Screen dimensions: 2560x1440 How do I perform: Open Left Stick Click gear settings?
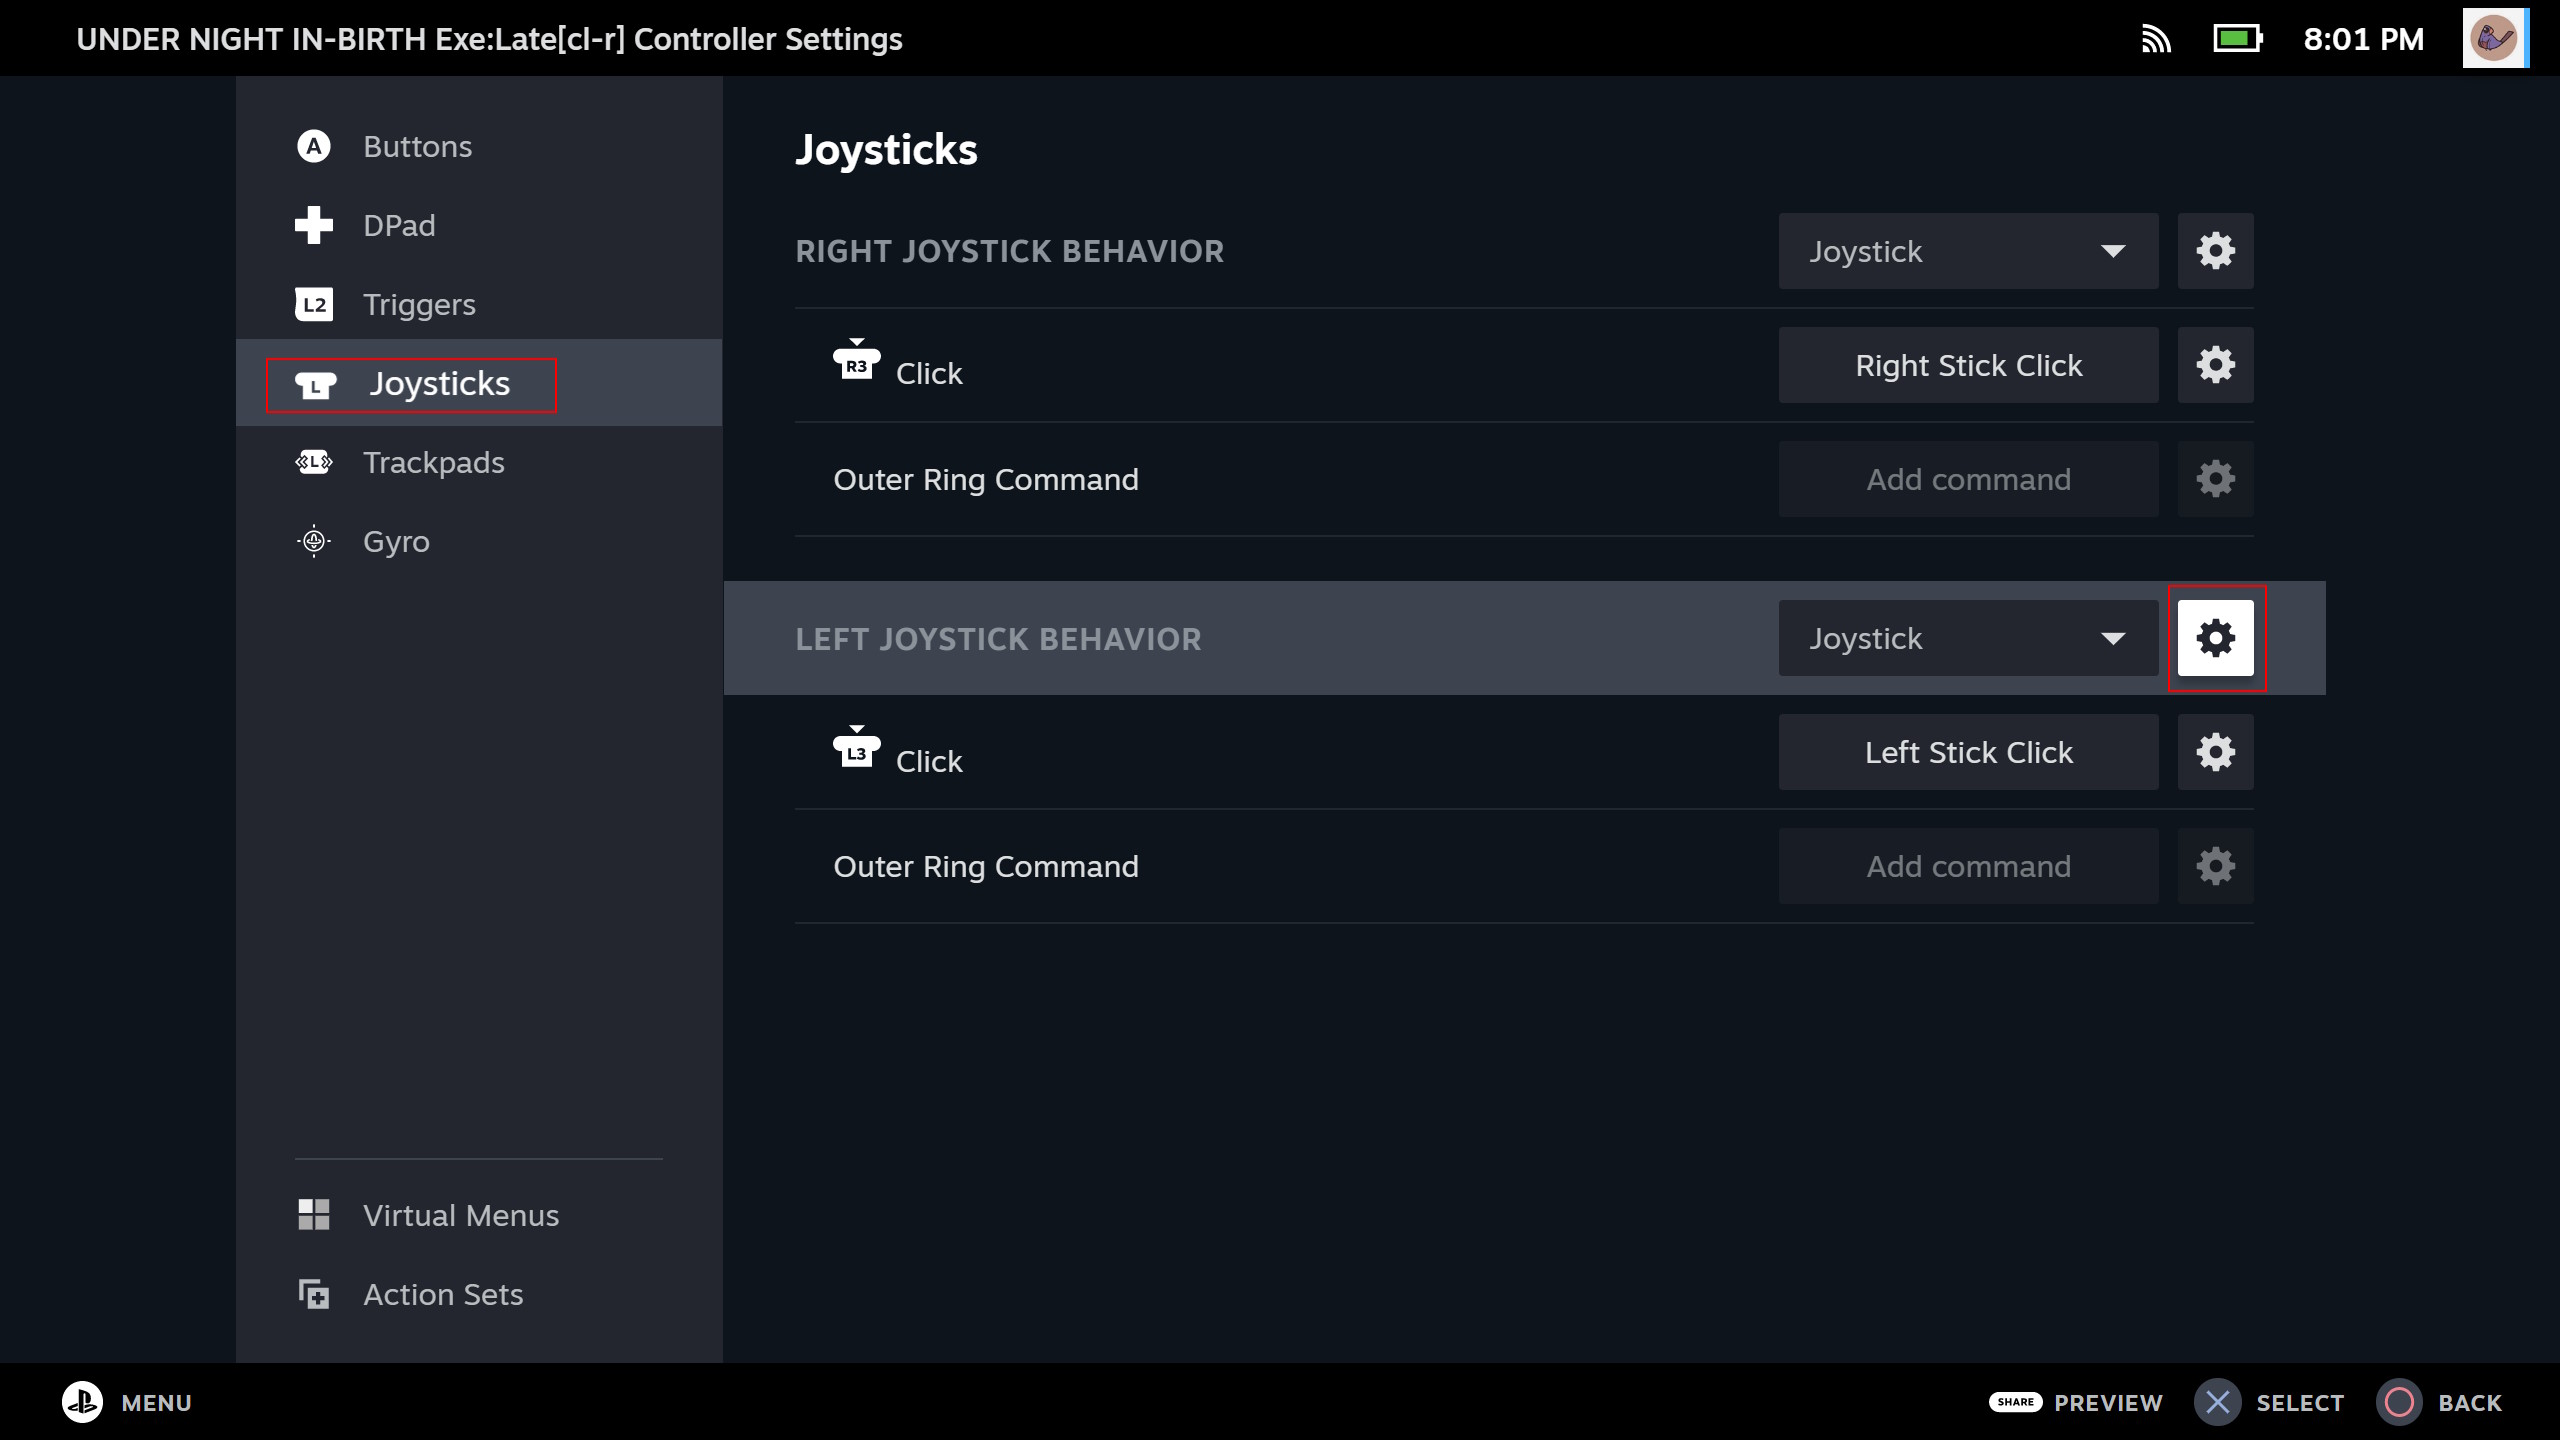pos(2215,752)
